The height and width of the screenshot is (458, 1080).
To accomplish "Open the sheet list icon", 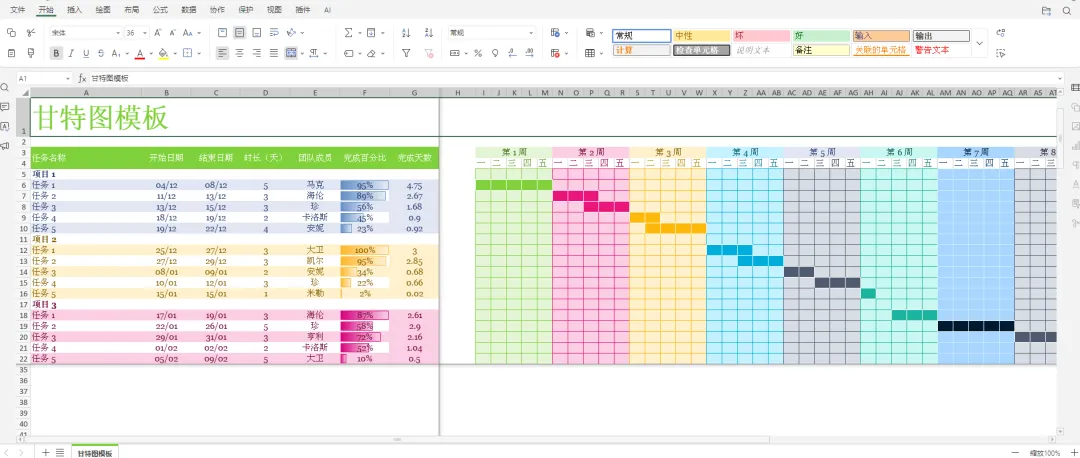I will tap(60, 452).
